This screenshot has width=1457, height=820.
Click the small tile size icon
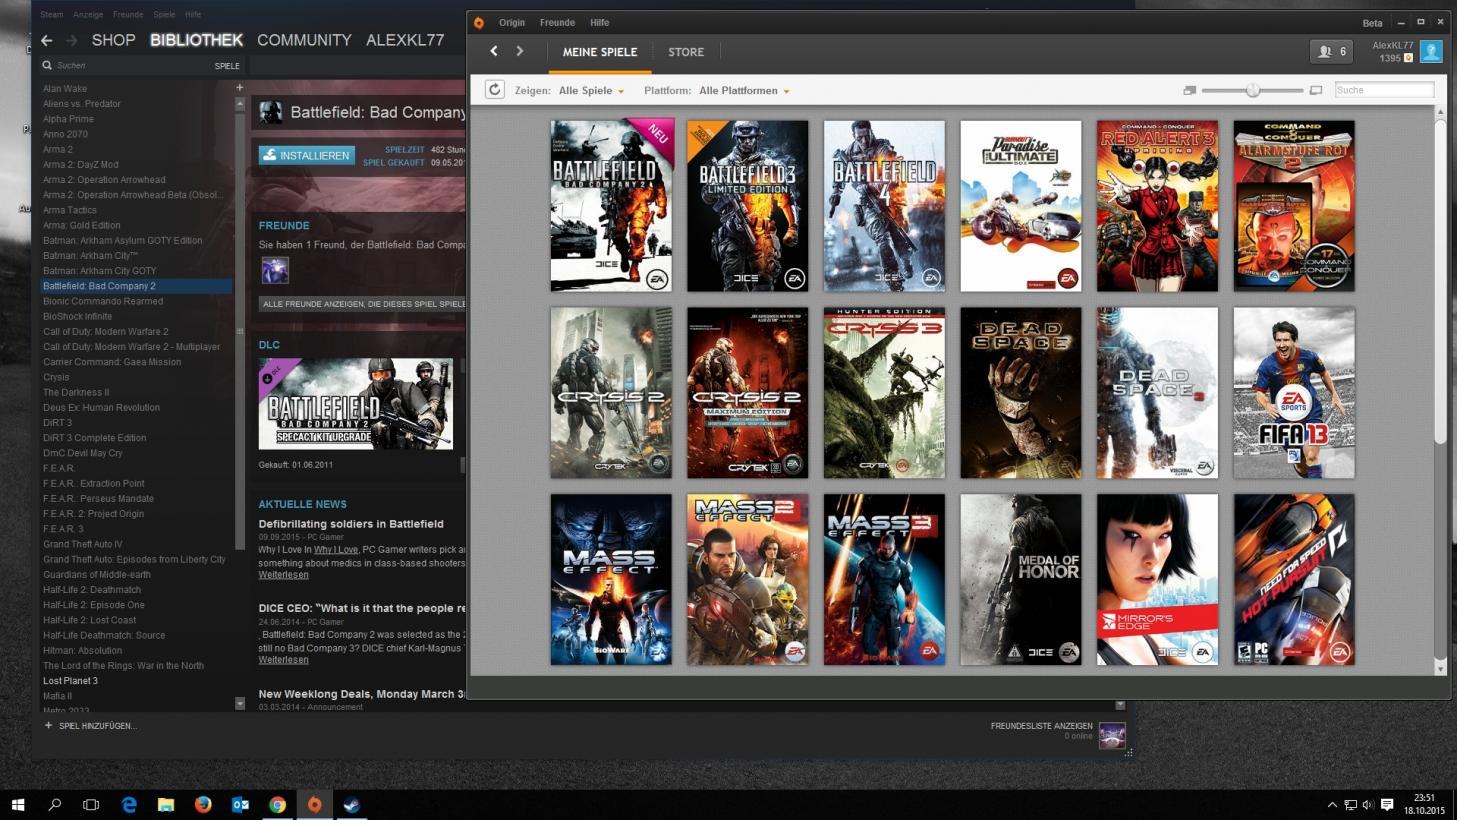point(1189,90)
